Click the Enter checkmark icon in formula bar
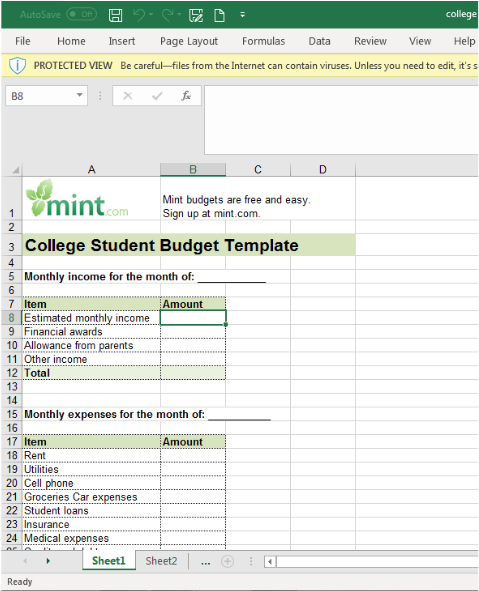Viewport: 479px width, 591px height. [x=157, y=96]
